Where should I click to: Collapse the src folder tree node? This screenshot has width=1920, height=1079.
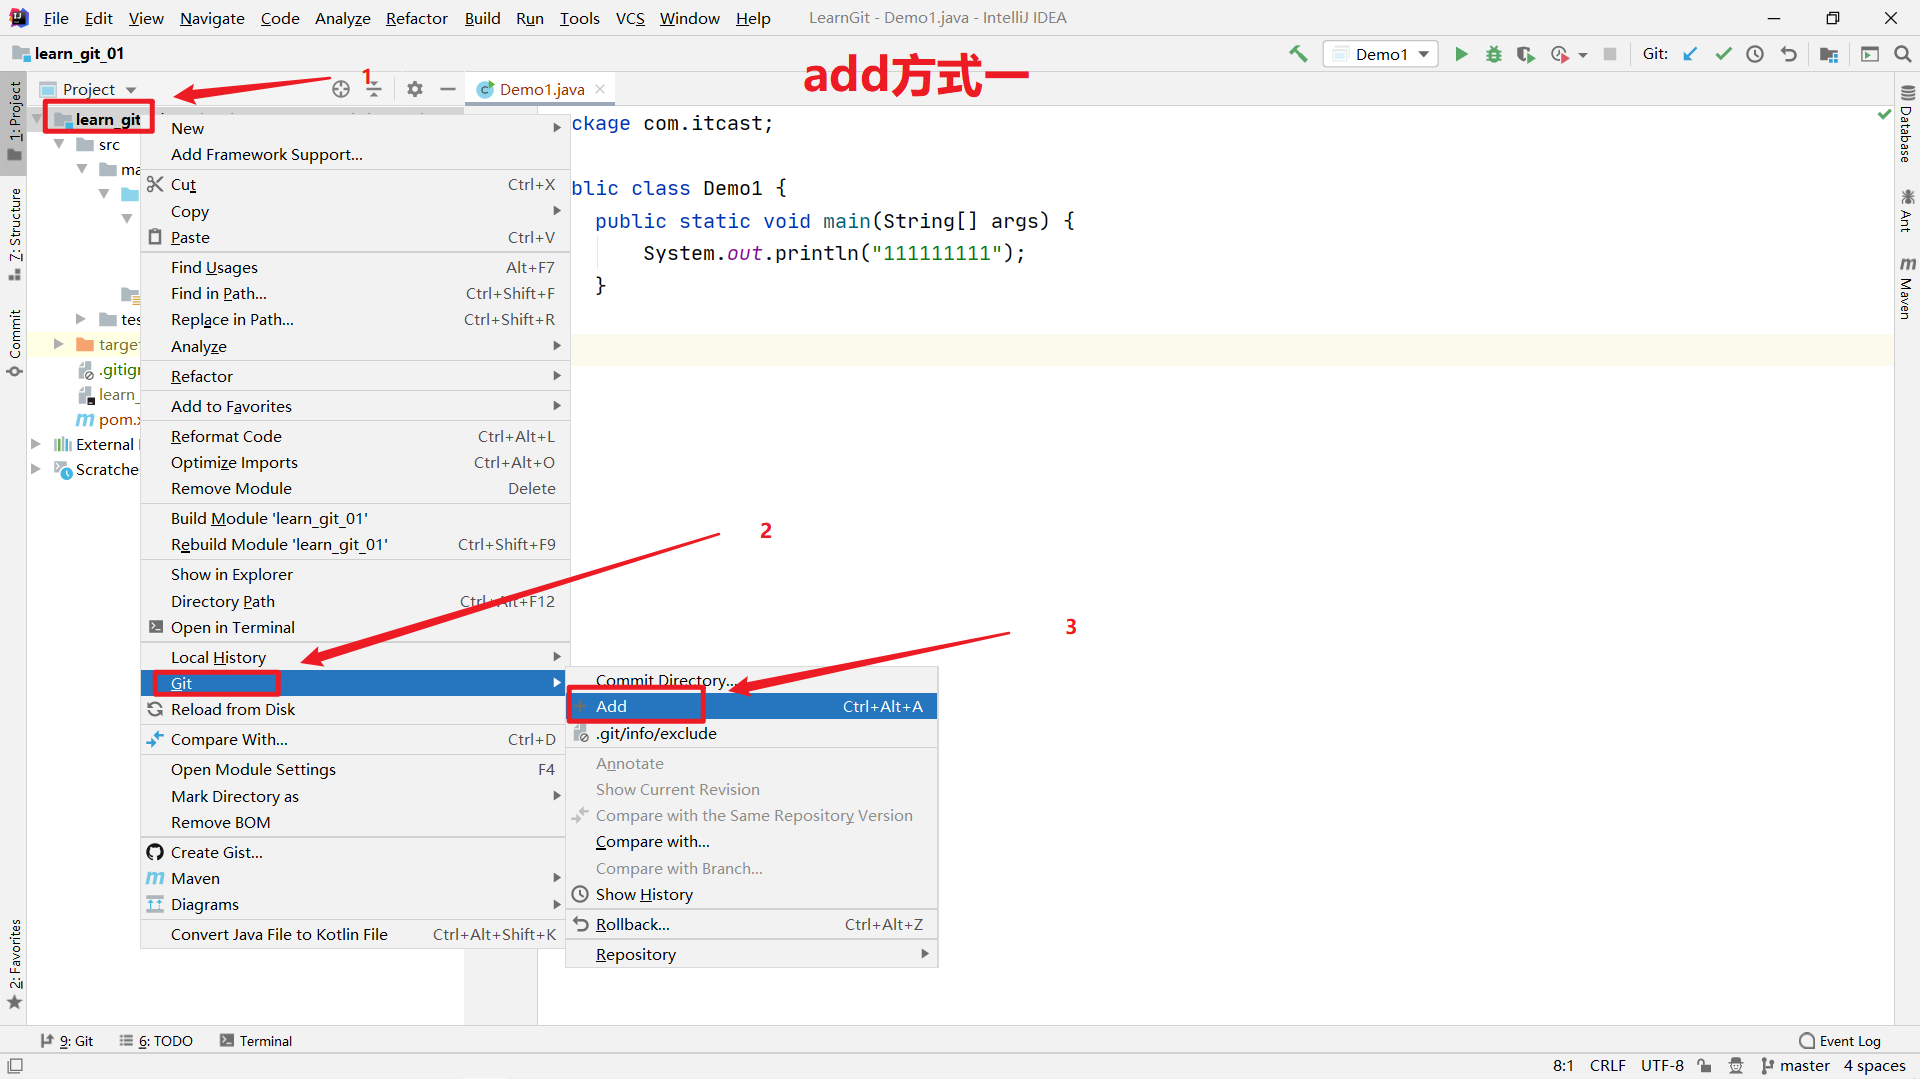(59, 144)
